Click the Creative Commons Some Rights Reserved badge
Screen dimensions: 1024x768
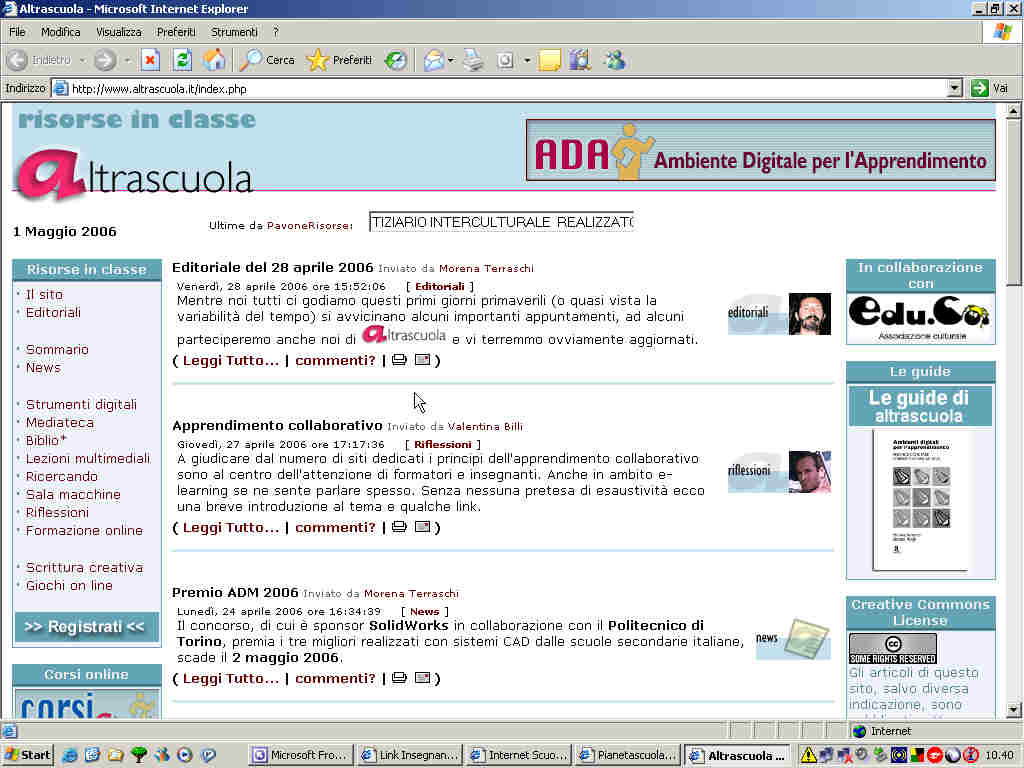(x=892, y=648)
